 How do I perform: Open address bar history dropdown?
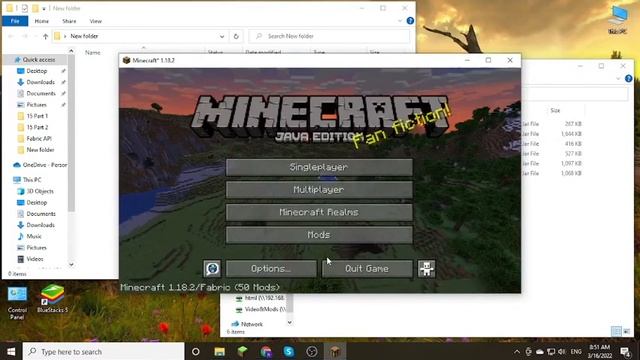tap(222, 36)
